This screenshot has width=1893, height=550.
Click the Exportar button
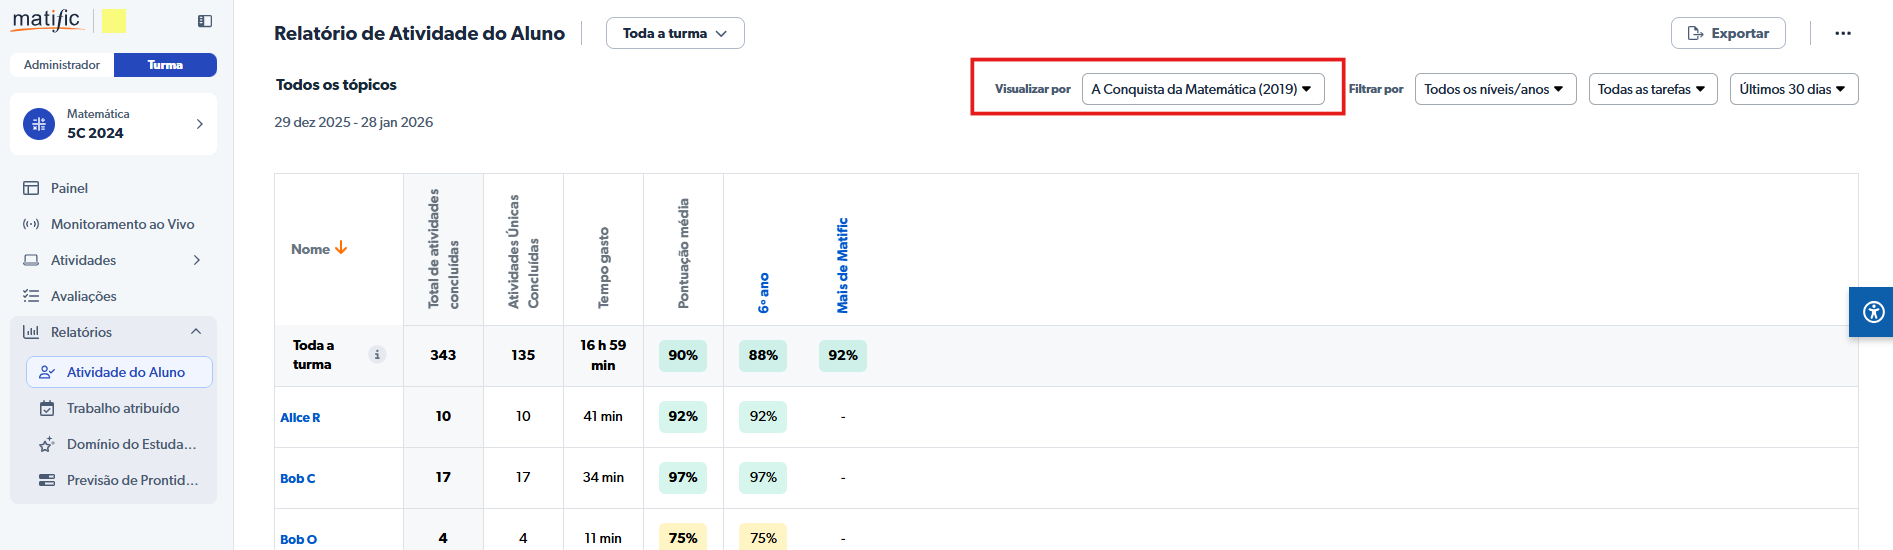tap(1728, 33)
